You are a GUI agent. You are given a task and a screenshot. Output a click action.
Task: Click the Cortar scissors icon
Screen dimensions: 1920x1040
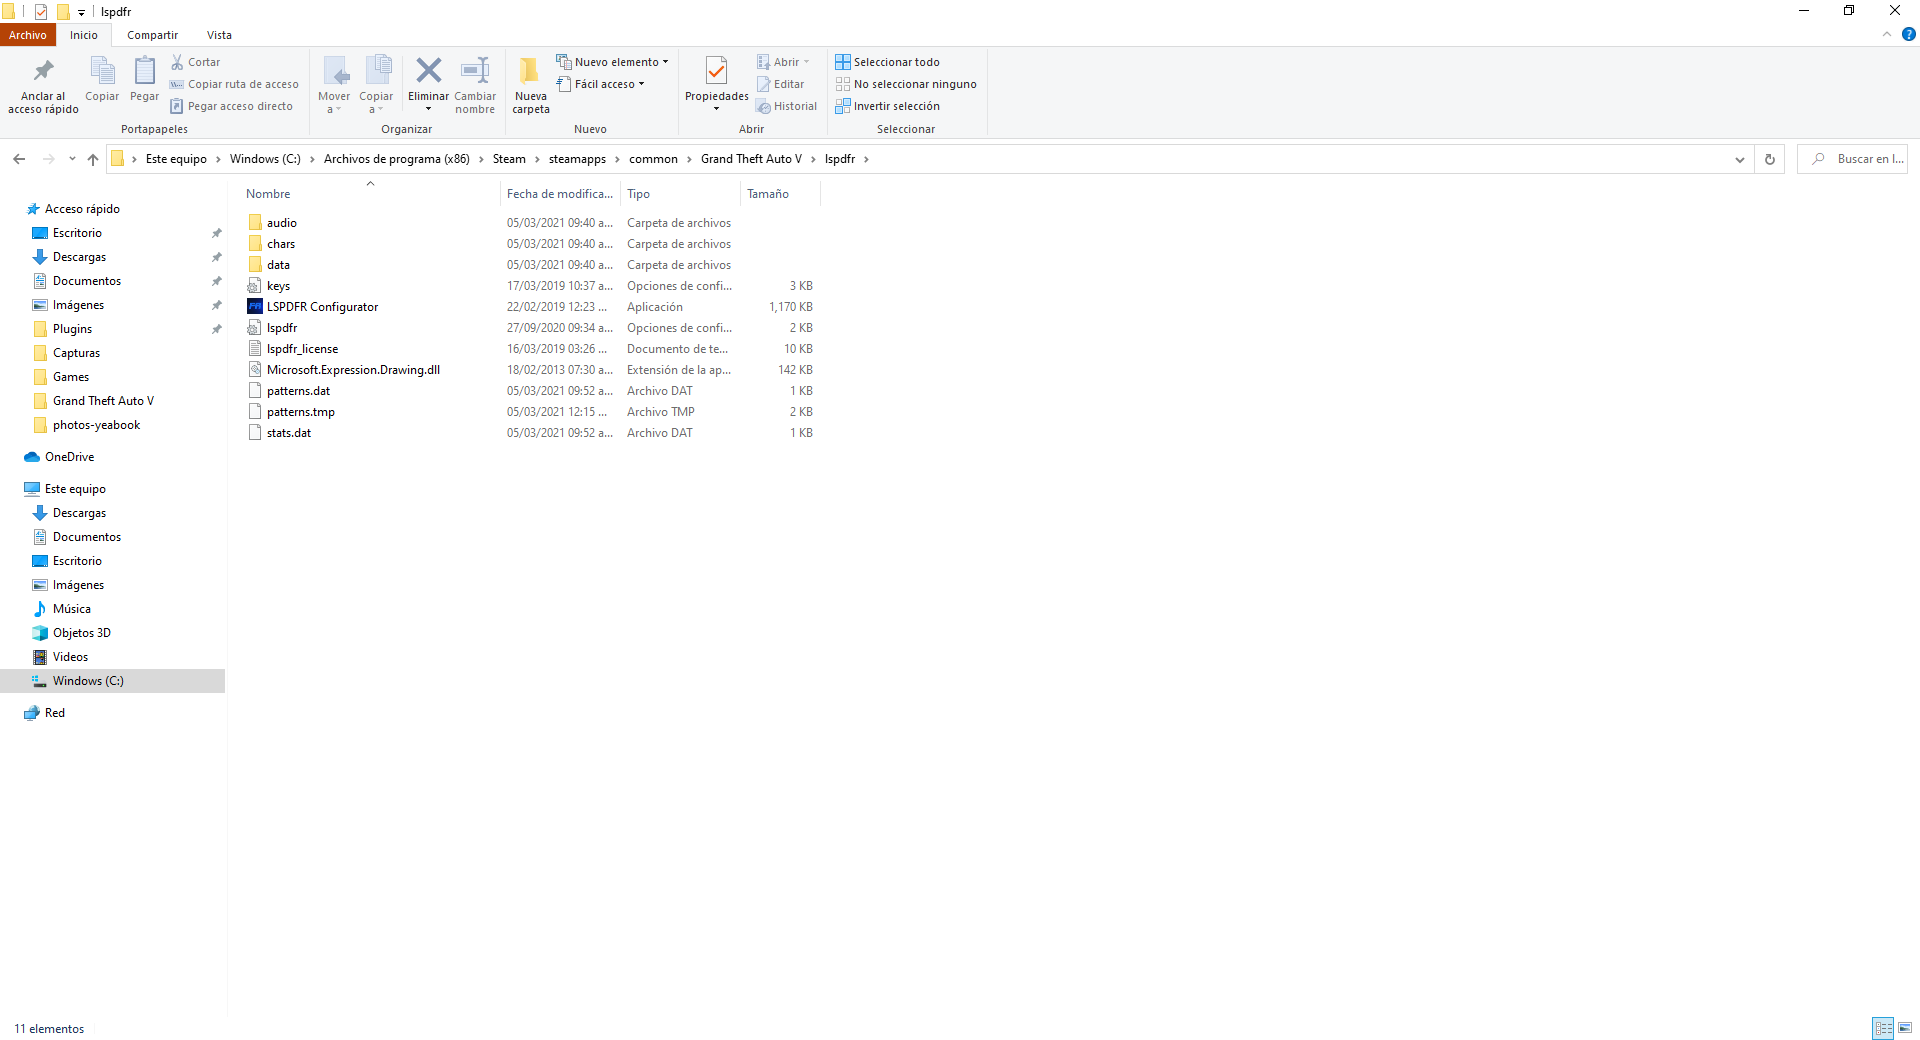(177, 62)
